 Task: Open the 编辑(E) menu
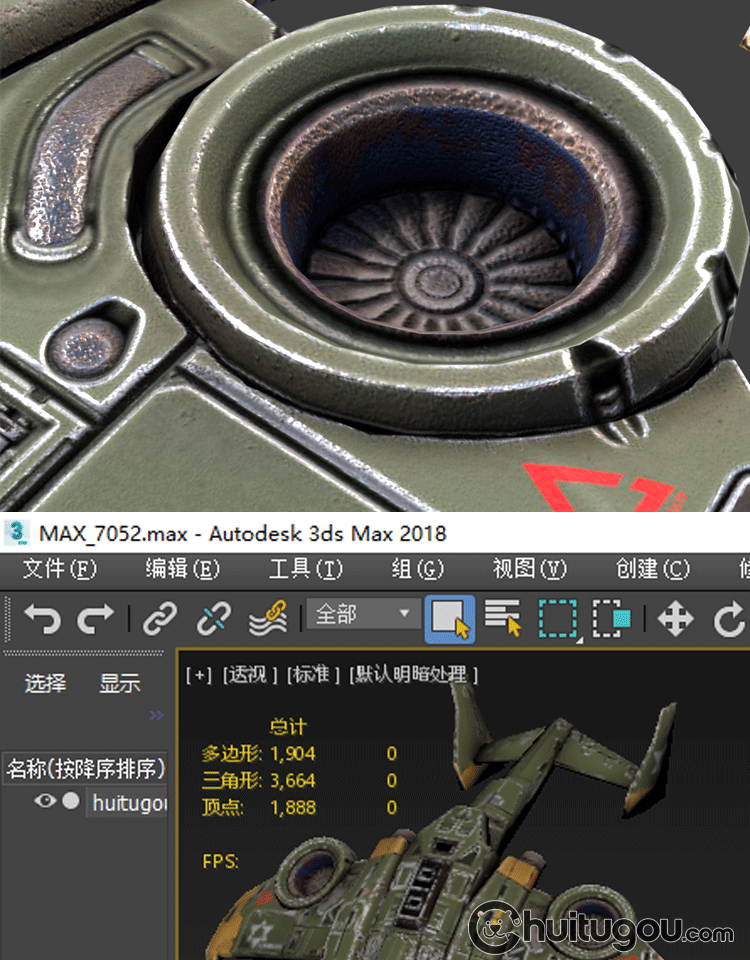pos(182,569)
